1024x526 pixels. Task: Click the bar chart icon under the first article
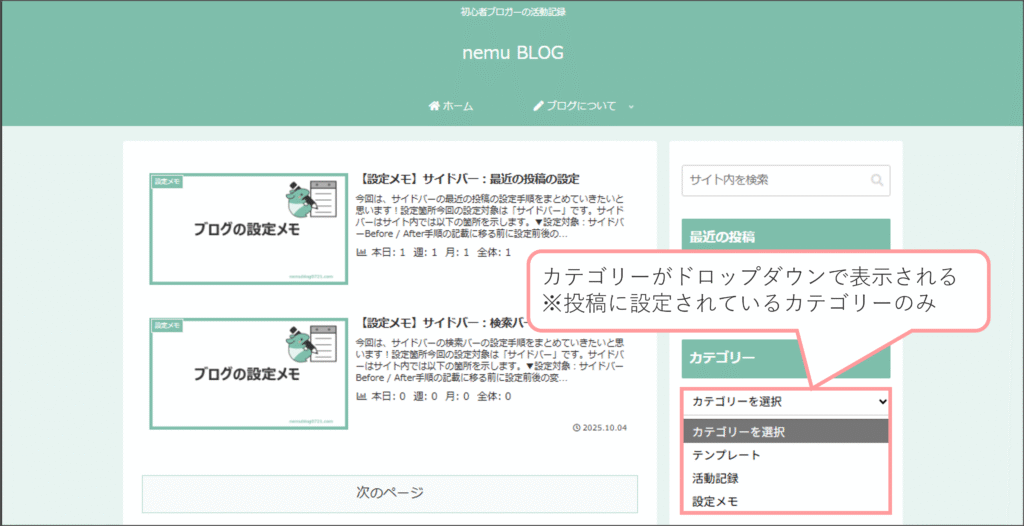(x=361, y=253)
